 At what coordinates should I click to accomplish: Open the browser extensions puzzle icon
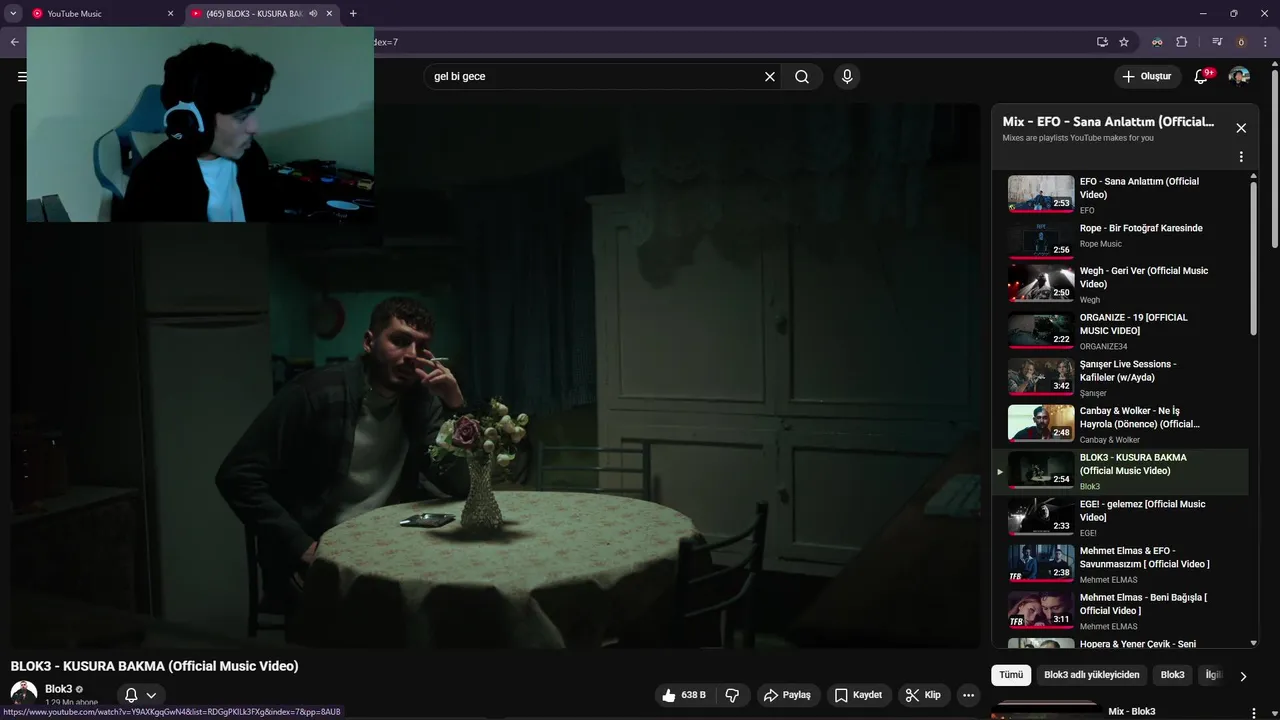point(1181,42)
